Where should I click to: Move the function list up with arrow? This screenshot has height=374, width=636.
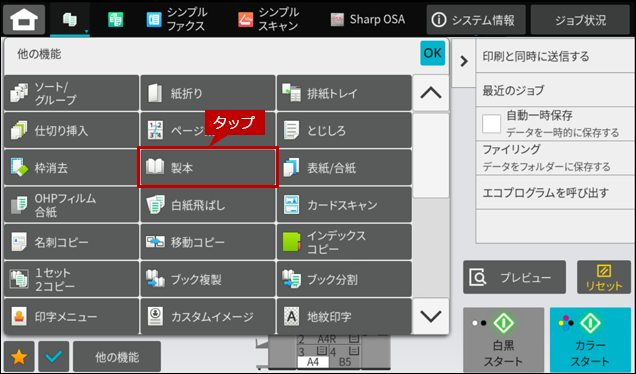[x=431, y=93]
